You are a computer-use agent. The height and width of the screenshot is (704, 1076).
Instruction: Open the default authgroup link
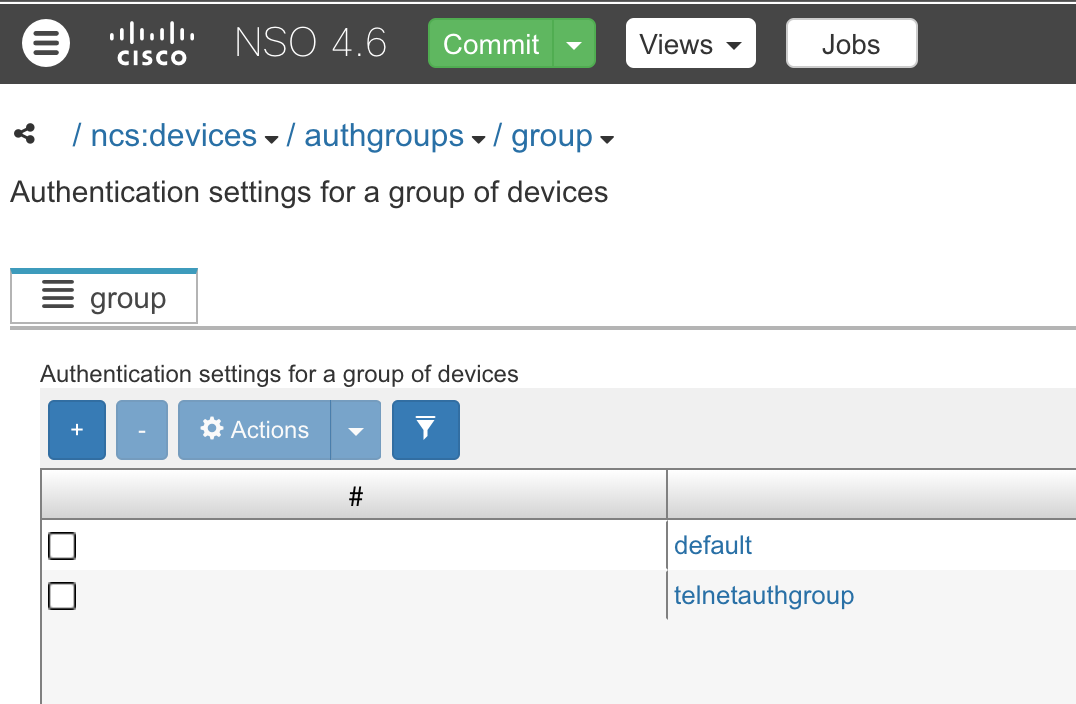[x=713, y=545]
